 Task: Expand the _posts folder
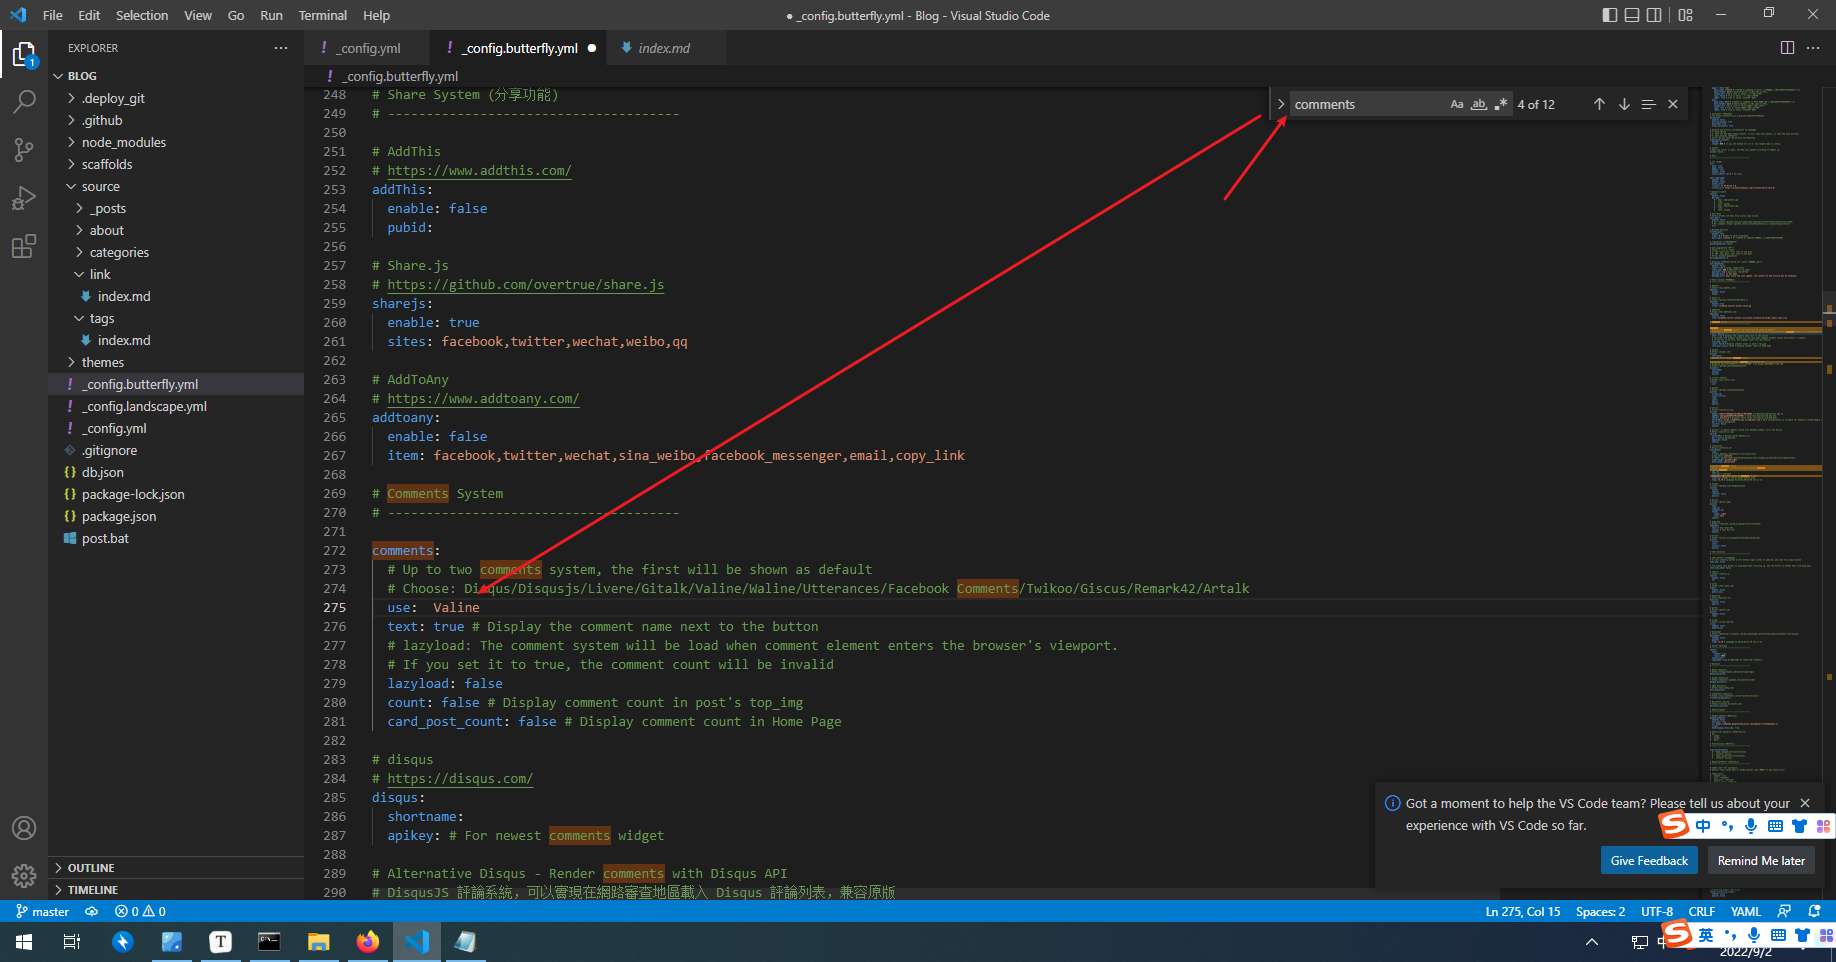point(176,208)
